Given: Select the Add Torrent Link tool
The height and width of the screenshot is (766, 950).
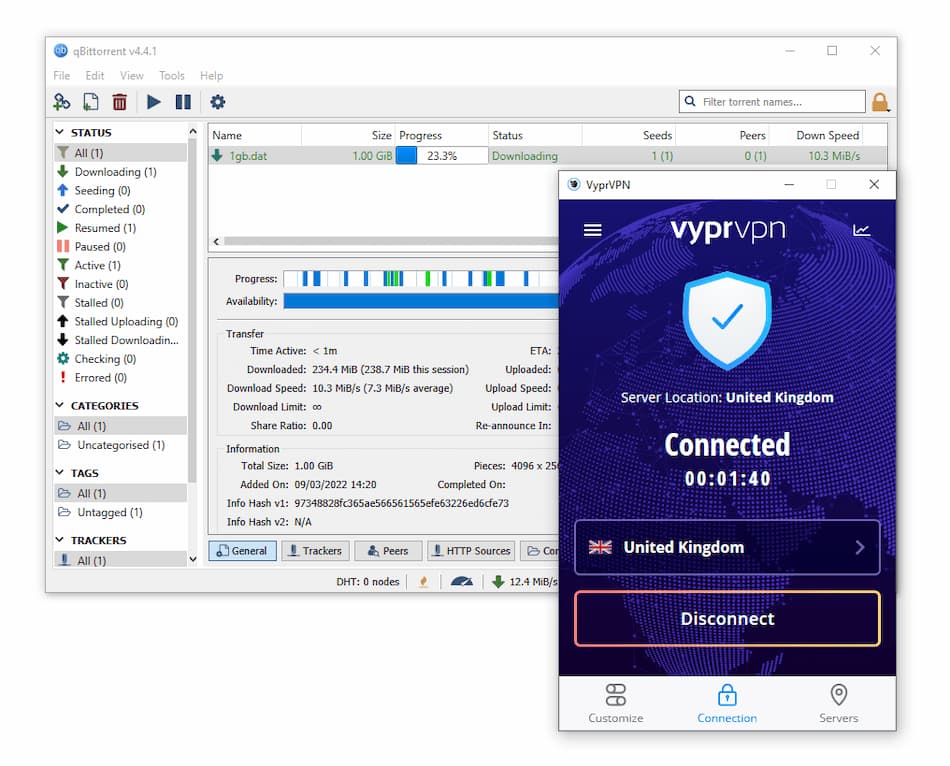Looking at the screenshot, I should pos(61,101).
